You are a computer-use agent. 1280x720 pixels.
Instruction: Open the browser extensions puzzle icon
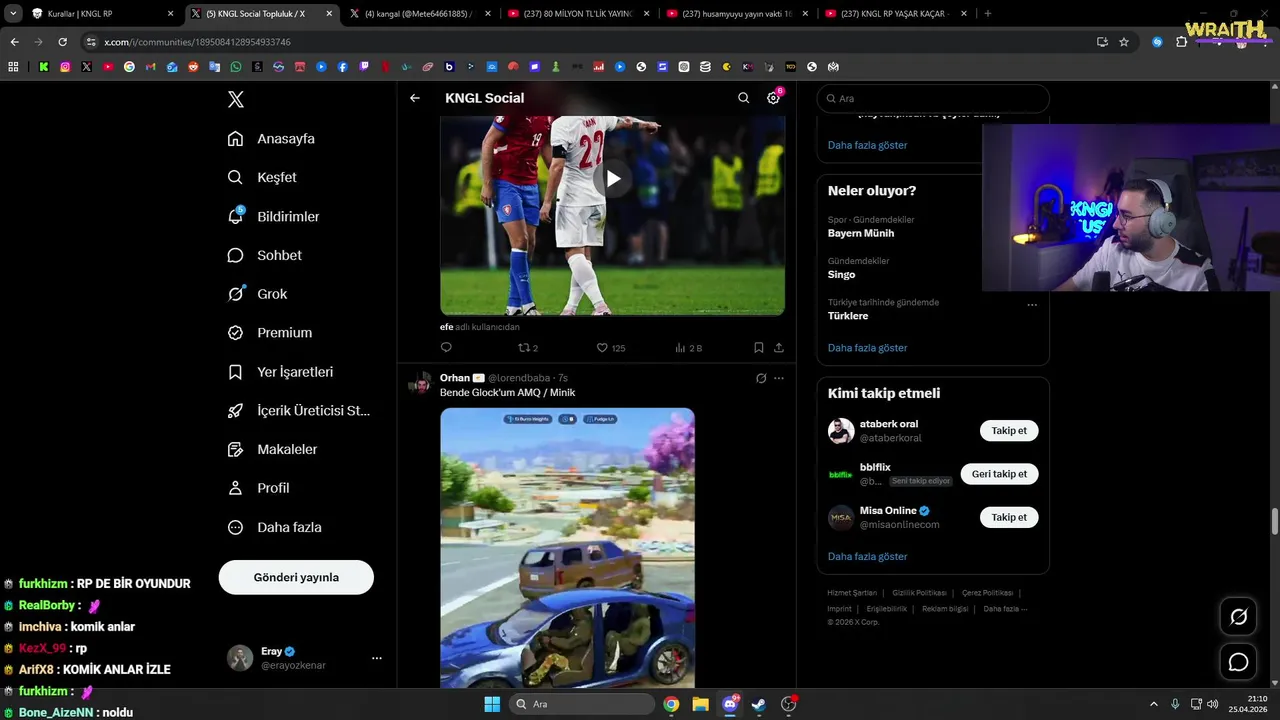[x=1181, y=42]
